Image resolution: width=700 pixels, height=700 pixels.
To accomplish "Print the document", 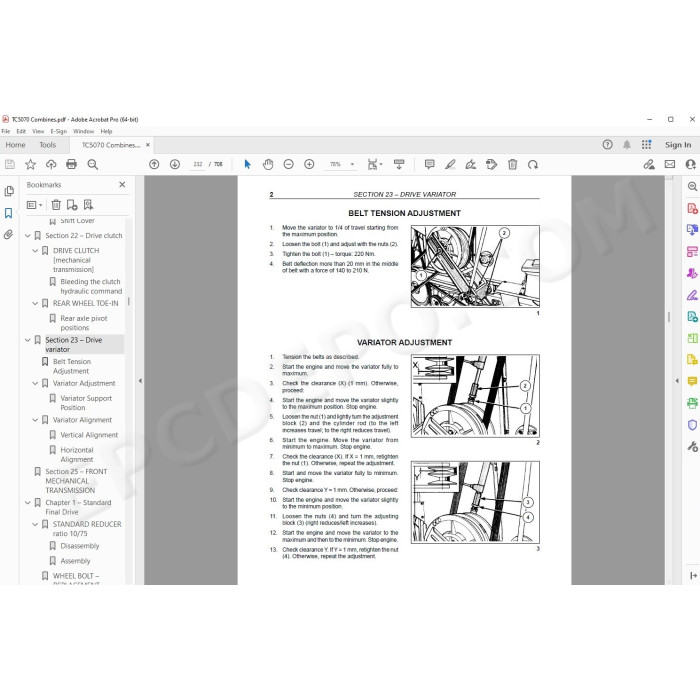I will click(x=71, y=164).
